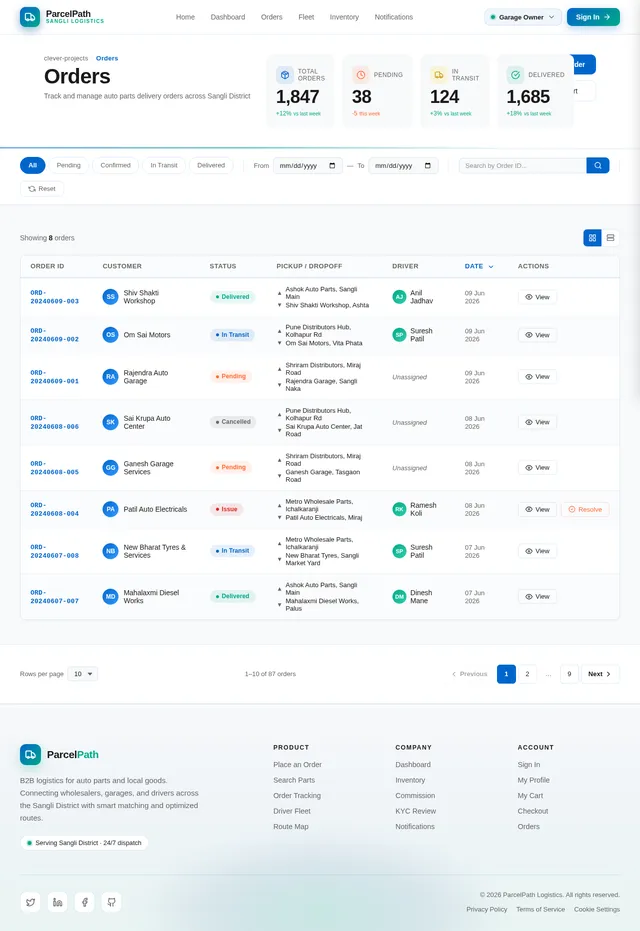Click the magnifier search button
The height and width of the screenshot is (931, 640).
(597, 166)
